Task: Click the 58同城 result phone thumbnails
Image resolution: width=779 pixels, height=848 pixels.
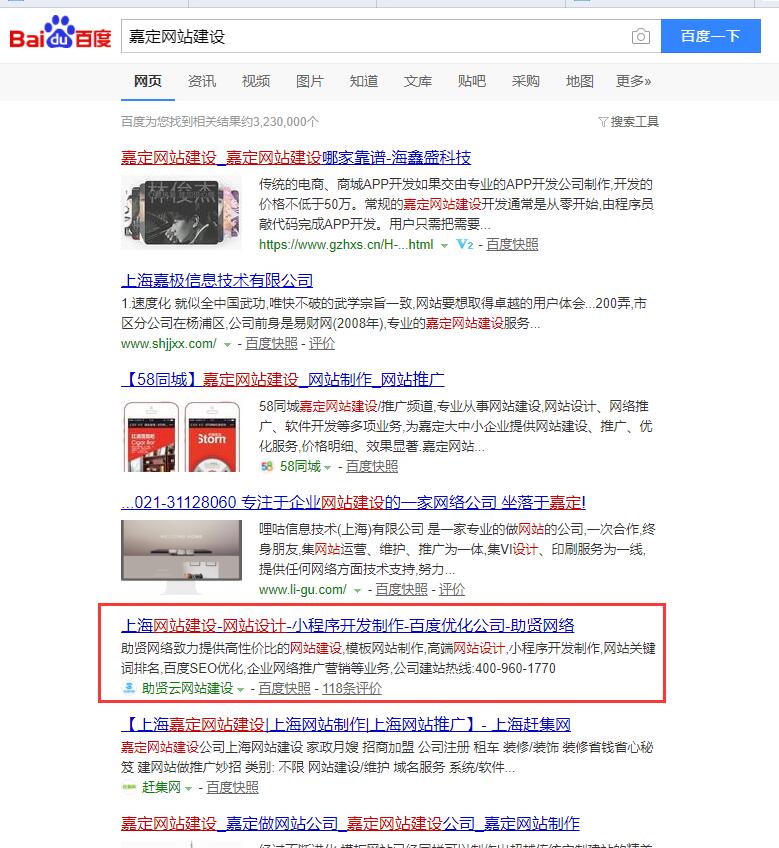Action: coord(181,436)
